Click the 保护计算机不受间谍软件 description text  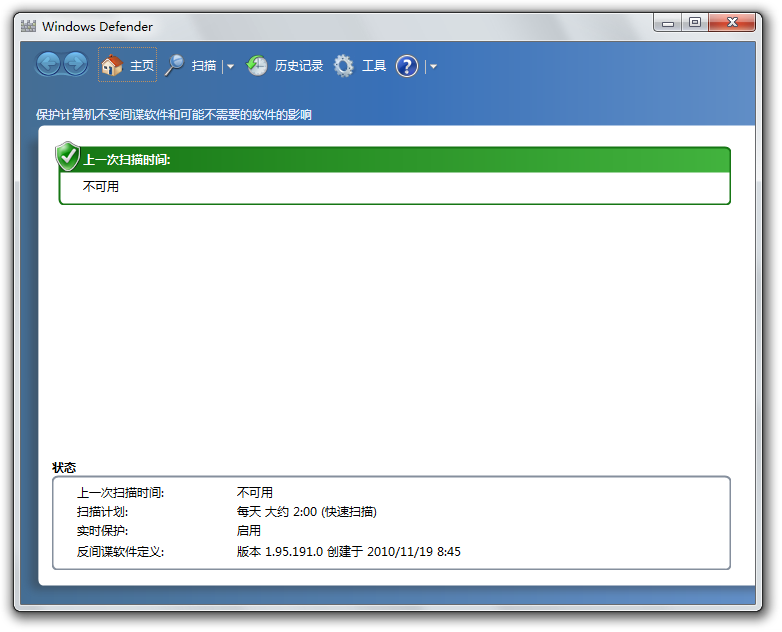(x=174, y=115)
